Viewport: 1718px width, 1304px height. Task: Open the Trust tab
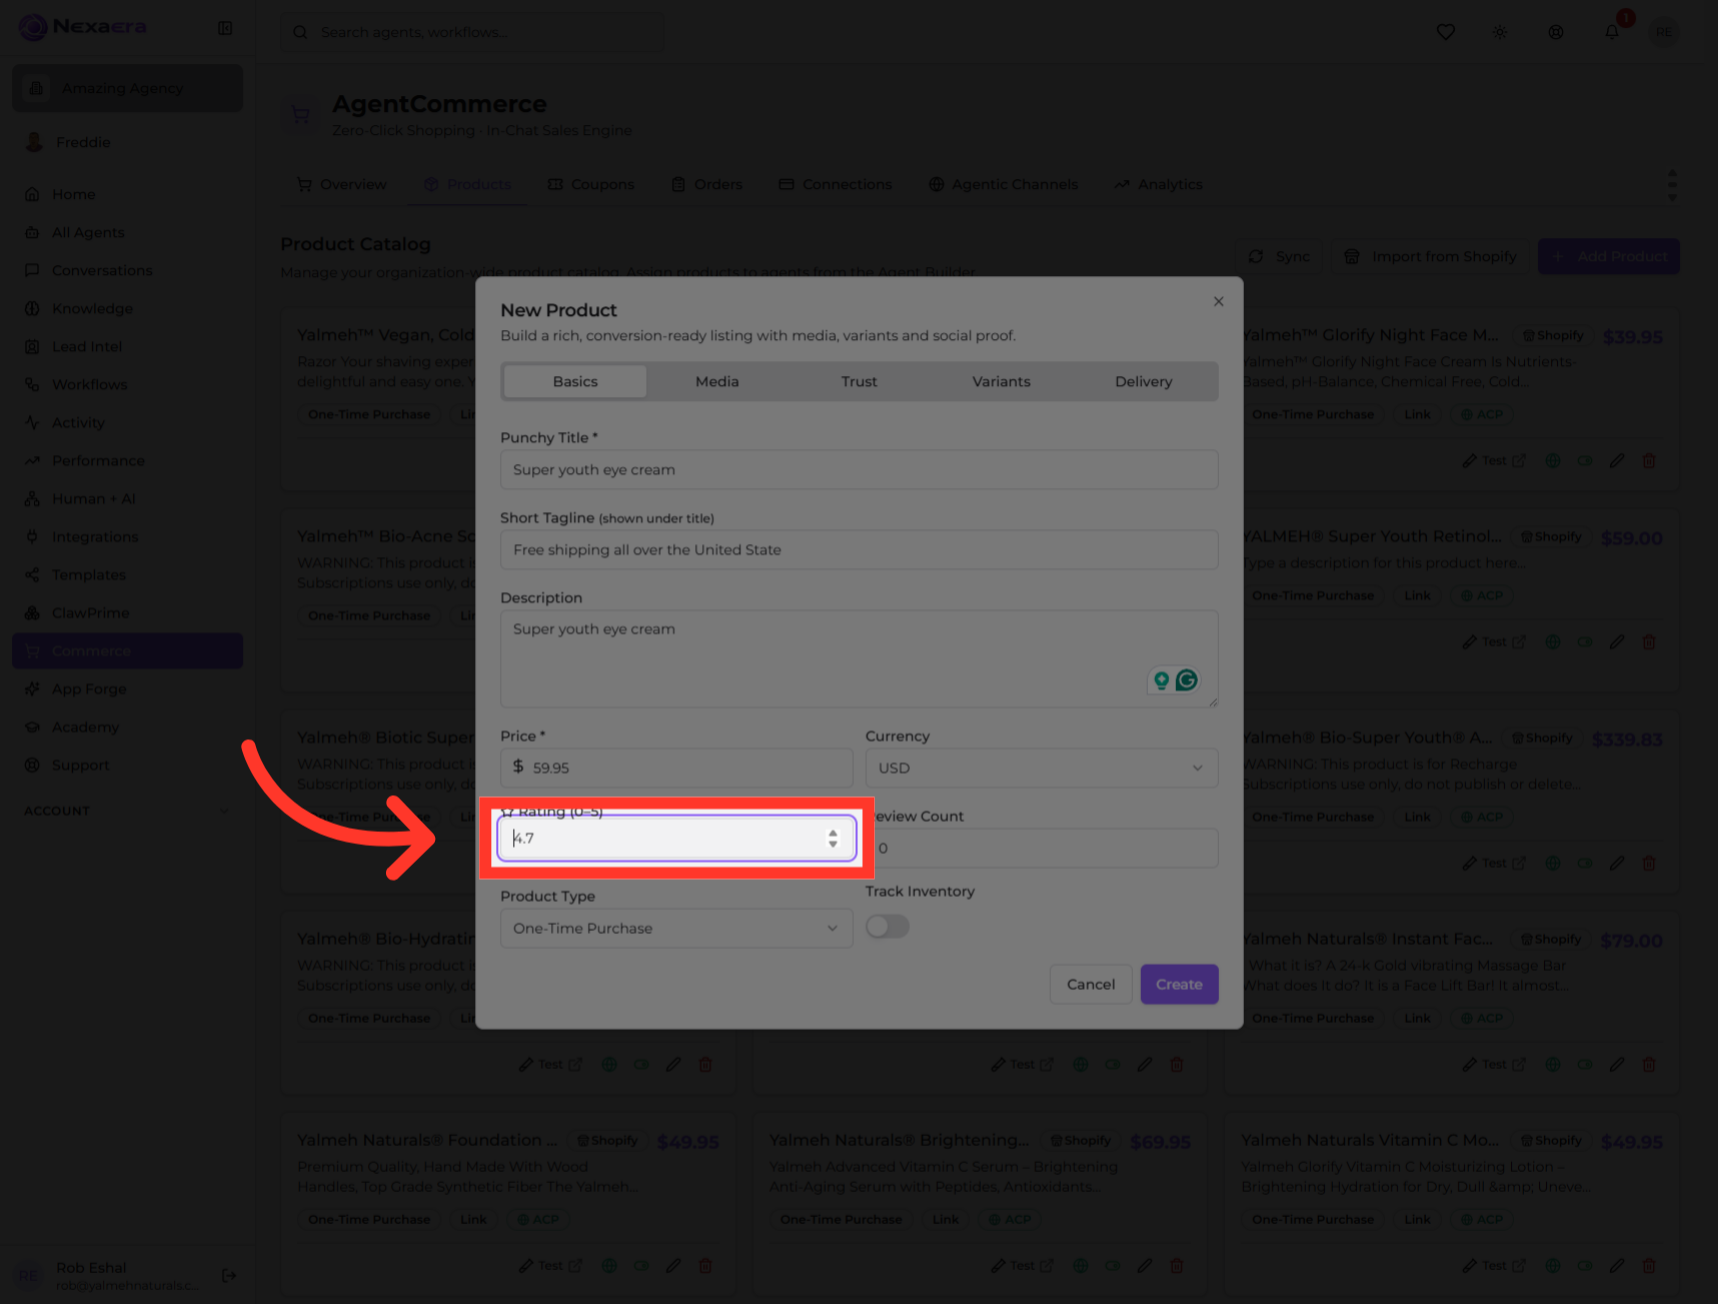[x=859, y=381]
